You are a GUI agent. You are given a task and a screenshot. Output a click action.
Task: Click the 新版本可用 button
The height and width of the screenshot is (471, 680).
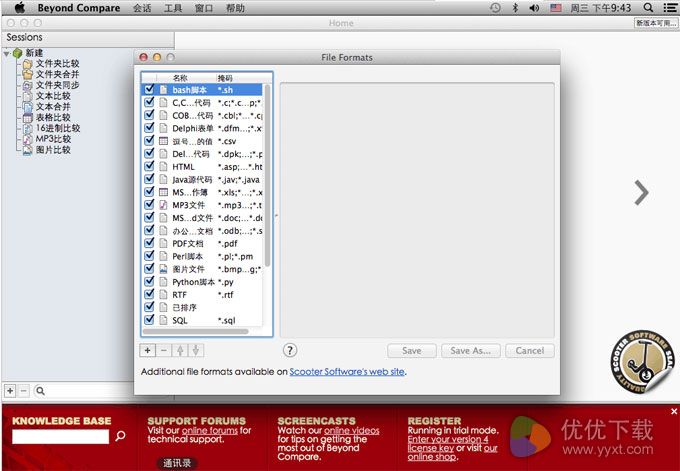[x=655, y=23]
